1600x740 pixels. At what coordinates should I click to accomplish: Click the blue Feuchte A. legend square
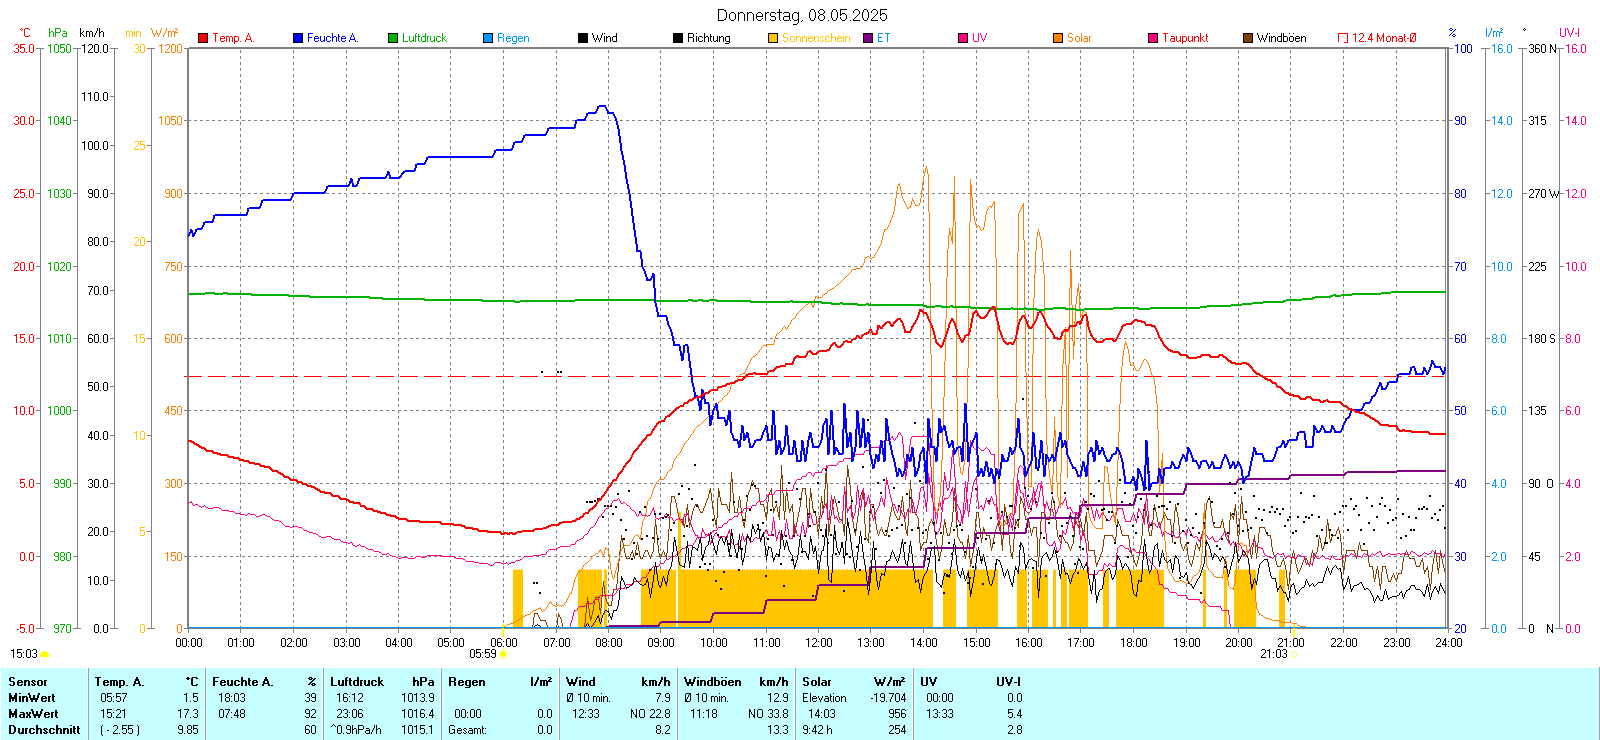coord(298,38)
